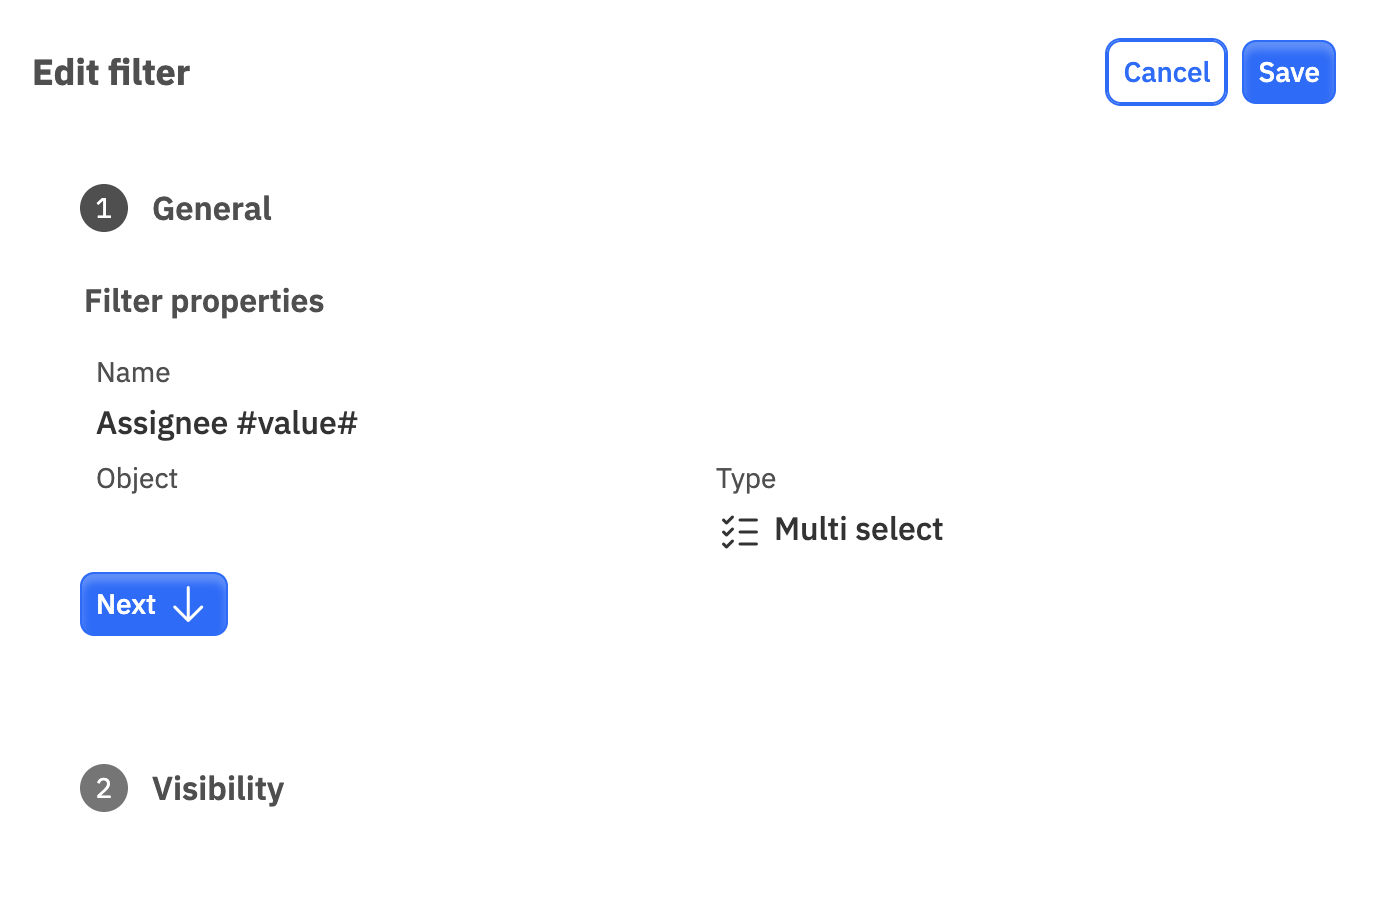The image size is (1376, 904).
Task: Click the #value# placeholder in the name
Action: pos(297,423)
